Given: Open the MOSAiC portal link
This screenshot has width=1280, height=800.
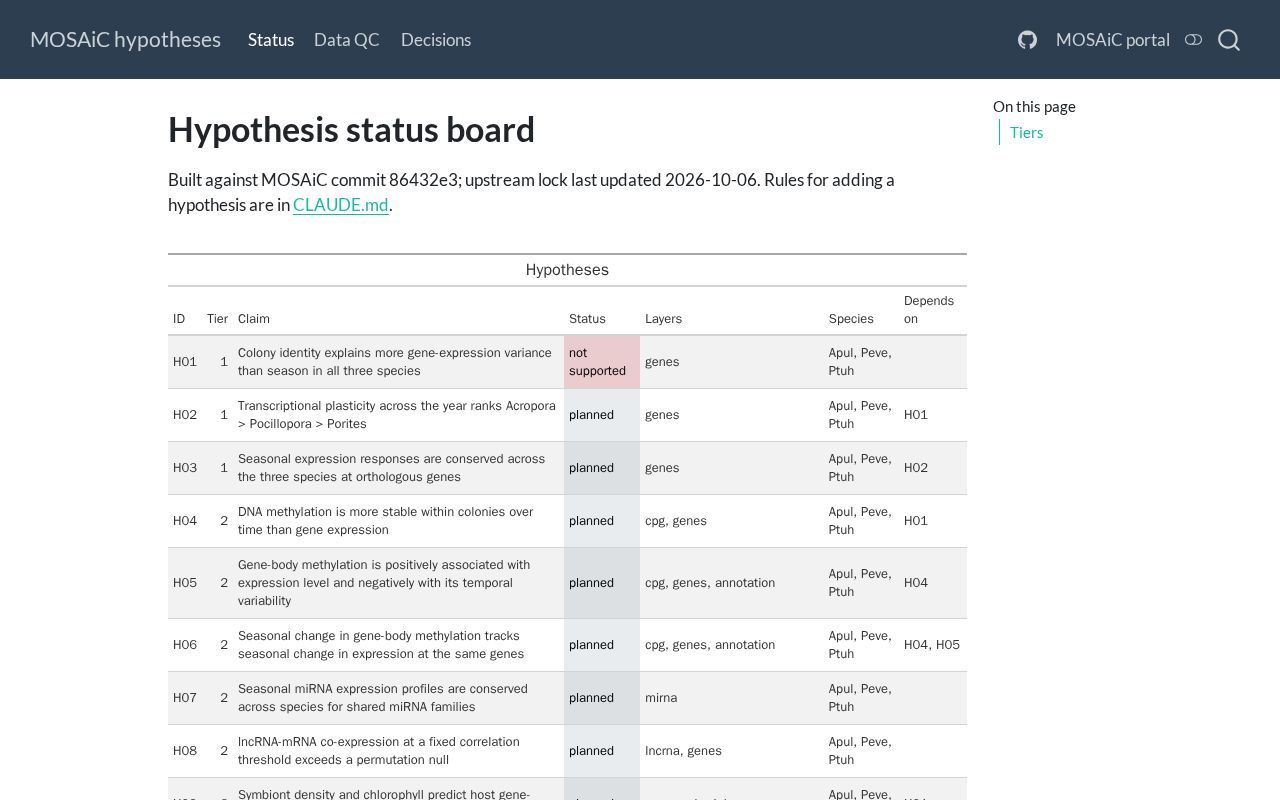Looking at the screenshot, I should 1113,40.
